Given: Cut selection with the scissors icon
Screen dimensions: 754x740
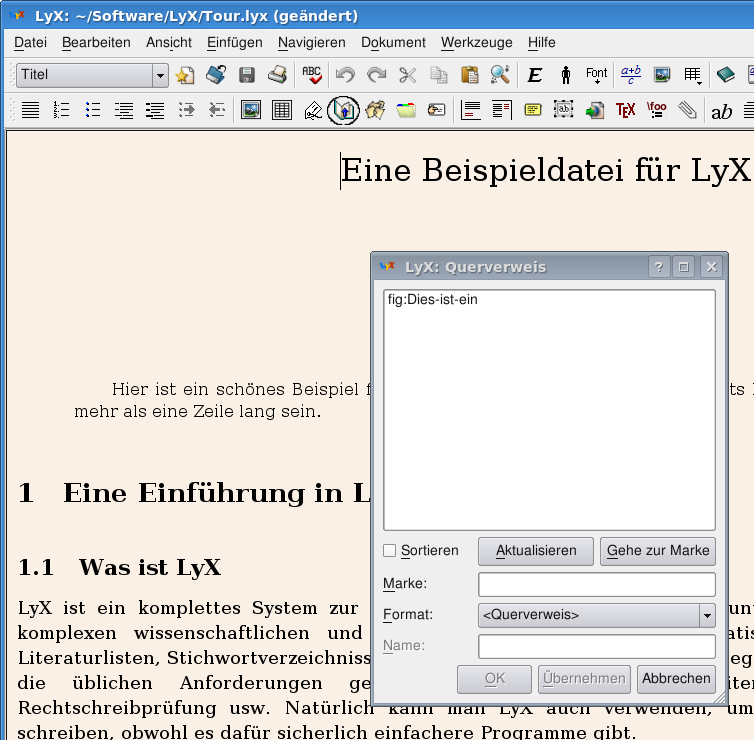Looking at the screenshot, I should [407, 75].
